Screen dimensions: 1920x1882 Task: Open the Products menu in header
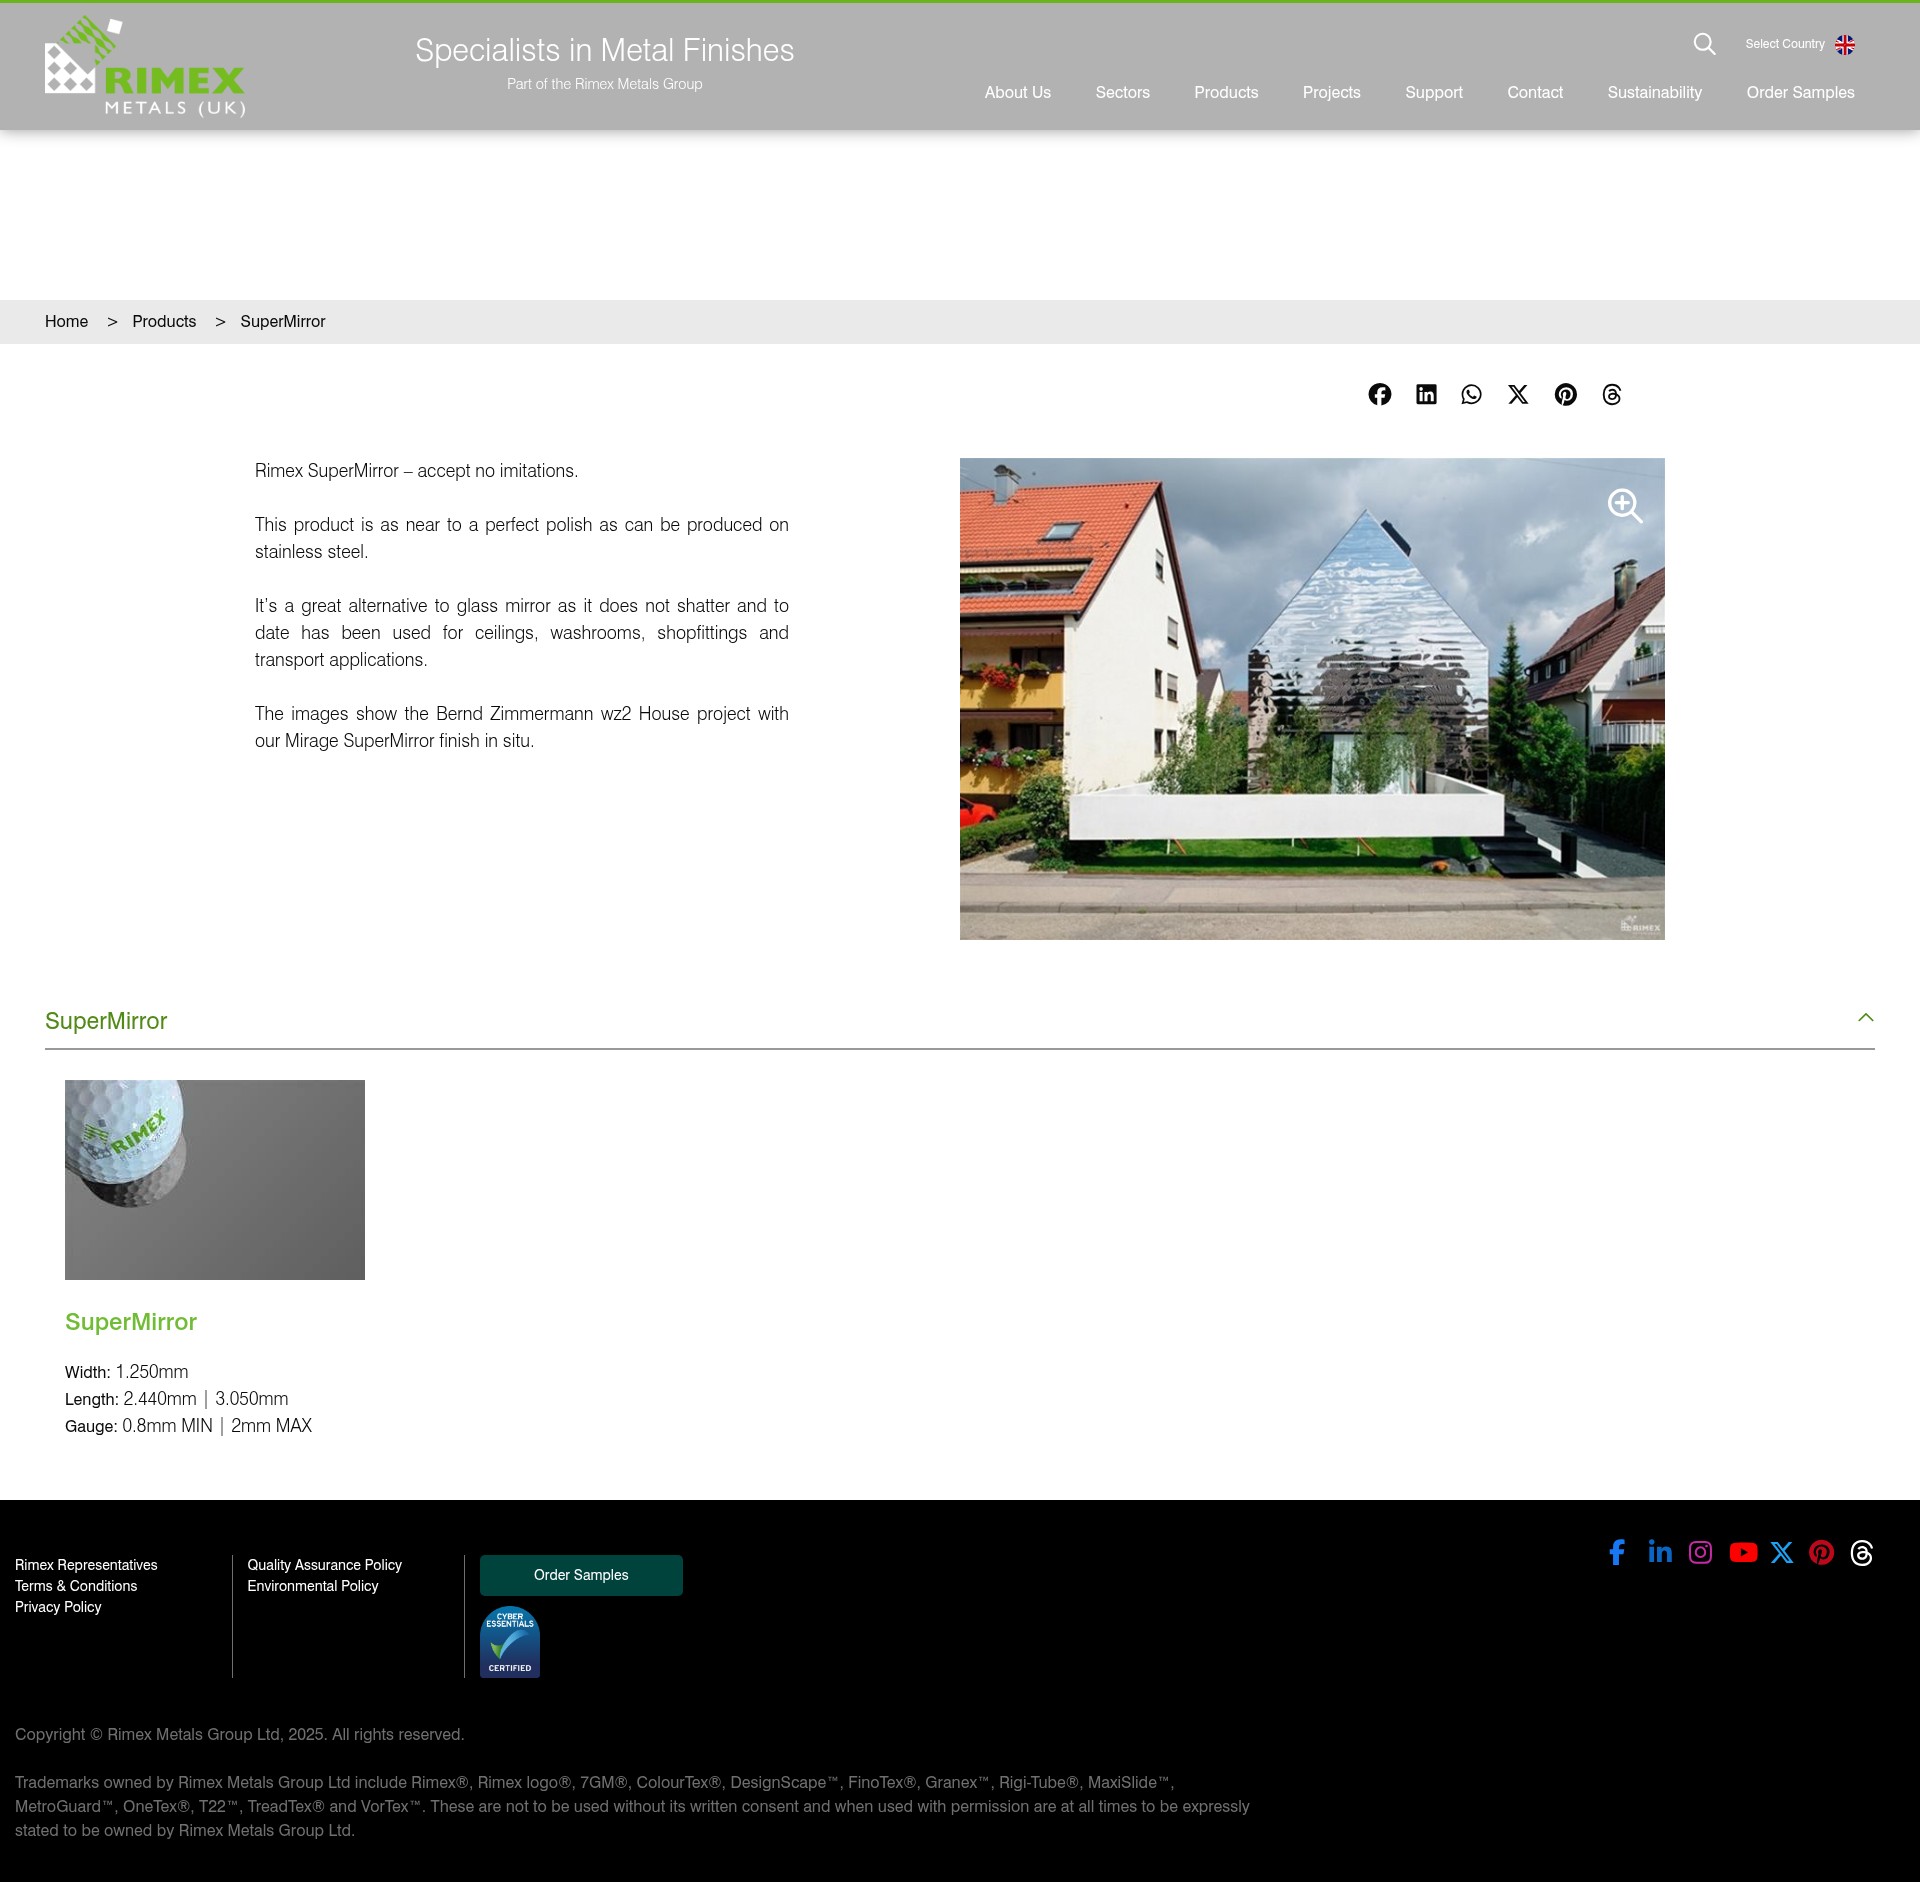1226,92
